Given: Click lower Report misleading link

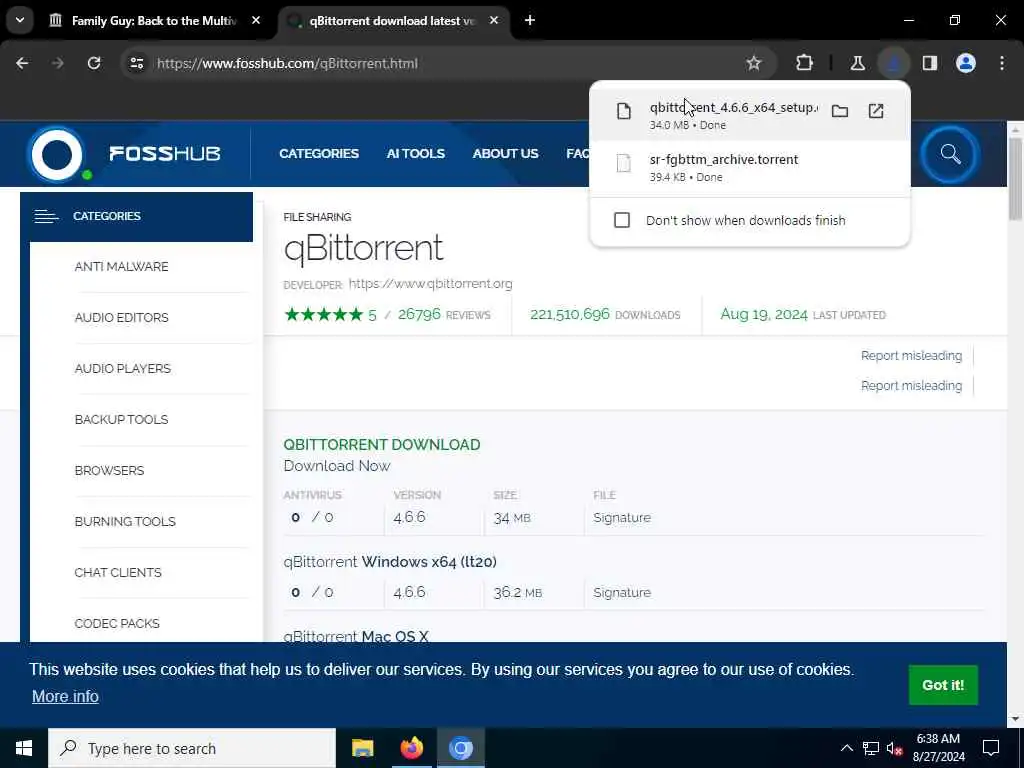Looking at the screenshot, I should pos(911,386).
